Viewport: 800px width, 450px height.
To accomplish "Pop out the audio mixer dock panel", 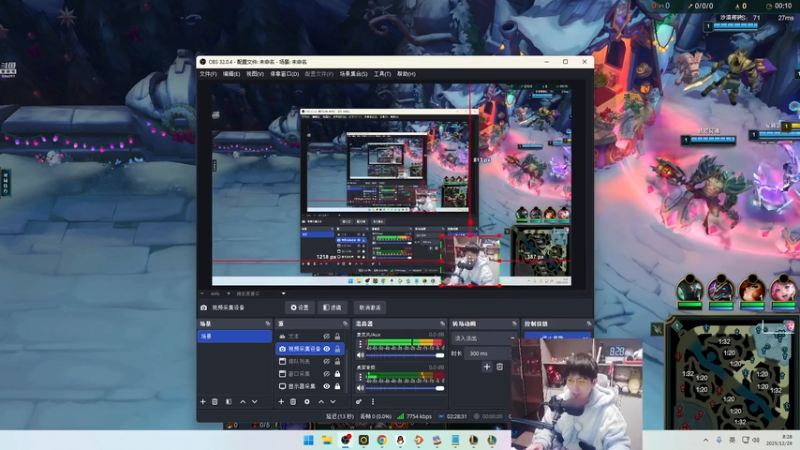I will coord(442,324).
